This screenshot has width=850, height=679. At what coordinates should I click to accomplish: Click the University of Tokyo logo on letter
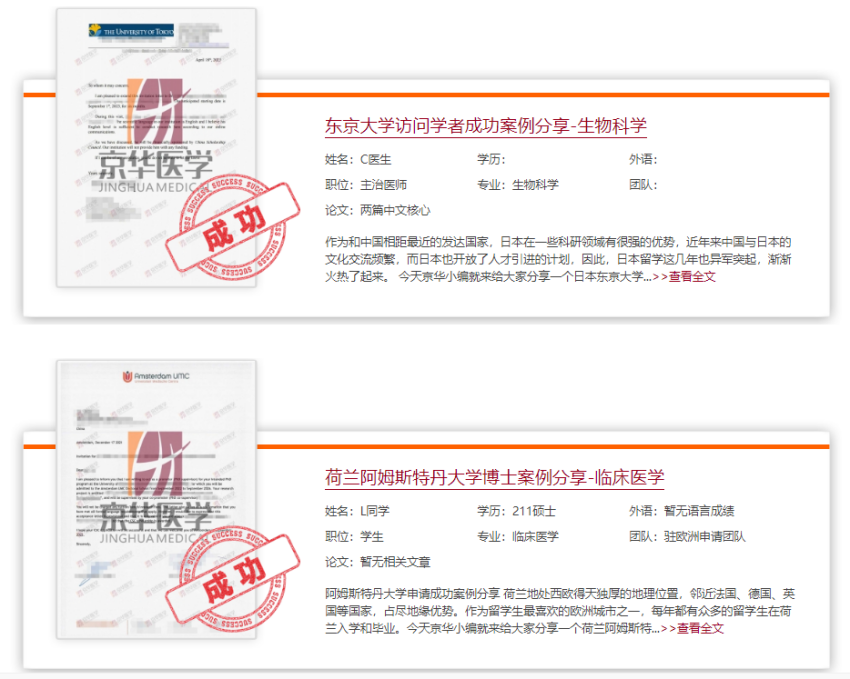[131, 30]
